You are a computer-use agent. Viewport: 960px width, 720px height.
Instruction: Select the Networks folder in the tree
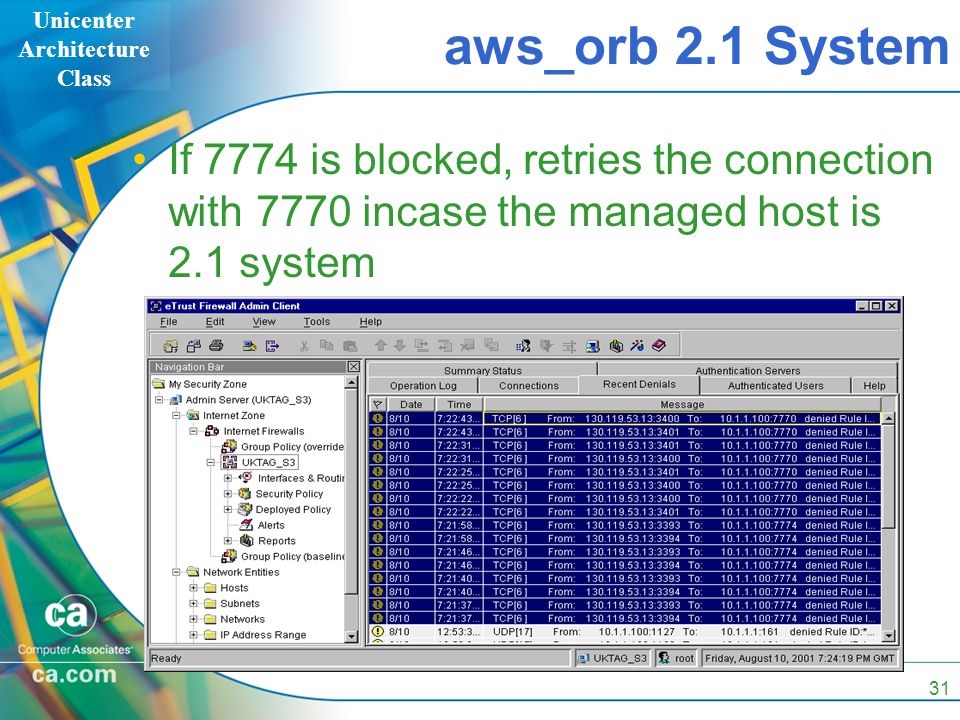(x=242, y=619)
